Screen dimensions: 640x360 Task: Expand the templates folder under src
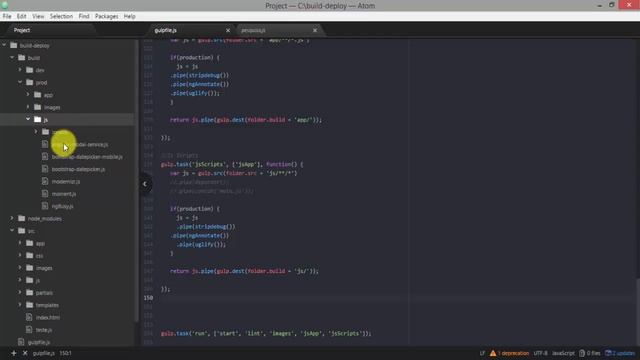coord(20,305)
